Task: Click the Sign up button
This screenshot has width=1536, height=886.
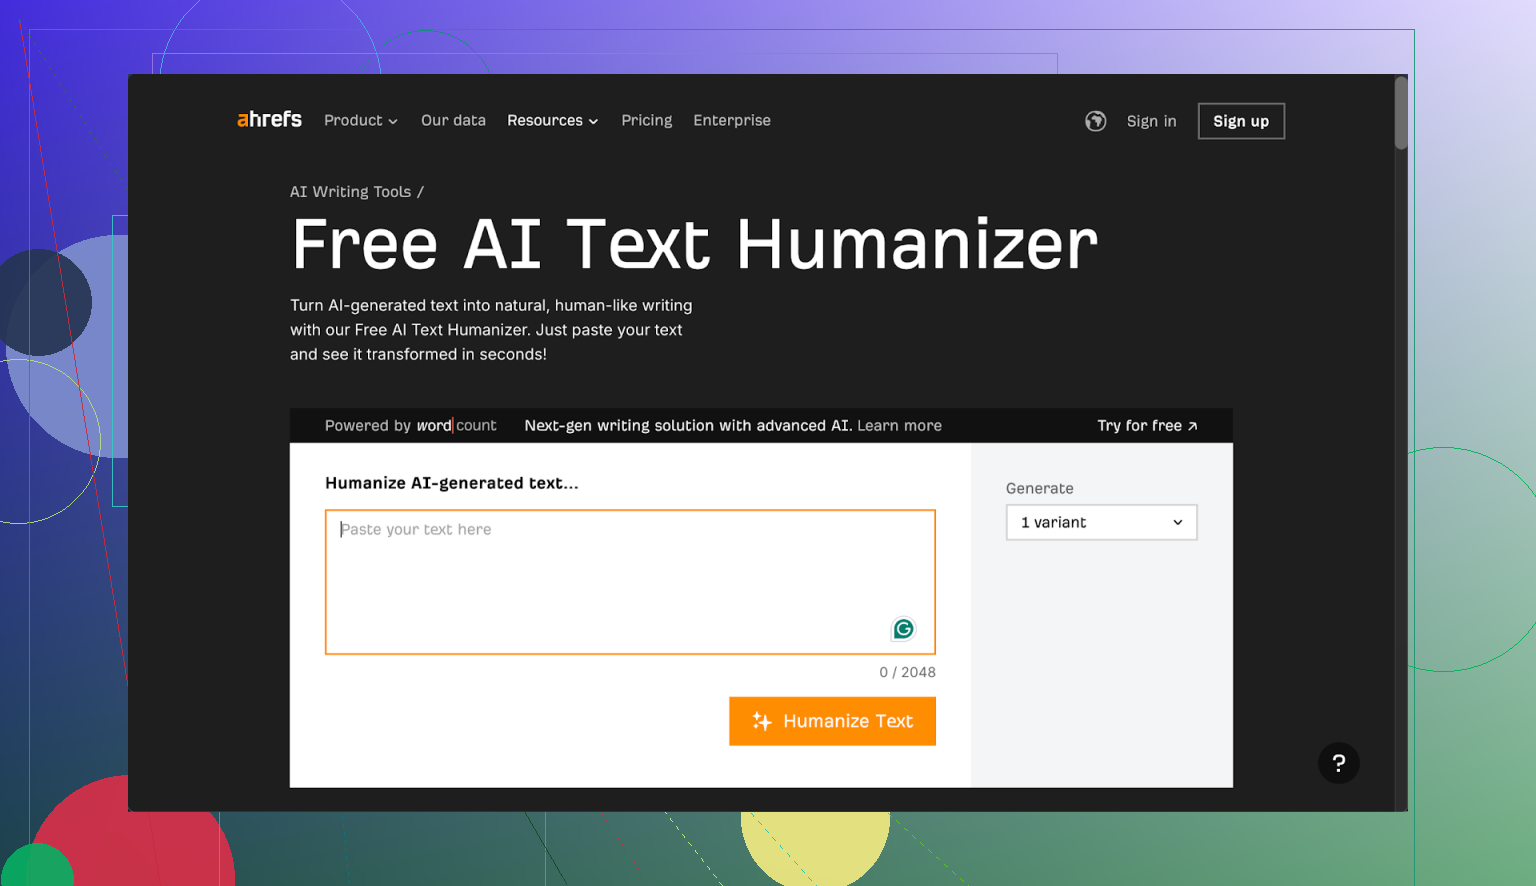Action: click(1240, 121)
